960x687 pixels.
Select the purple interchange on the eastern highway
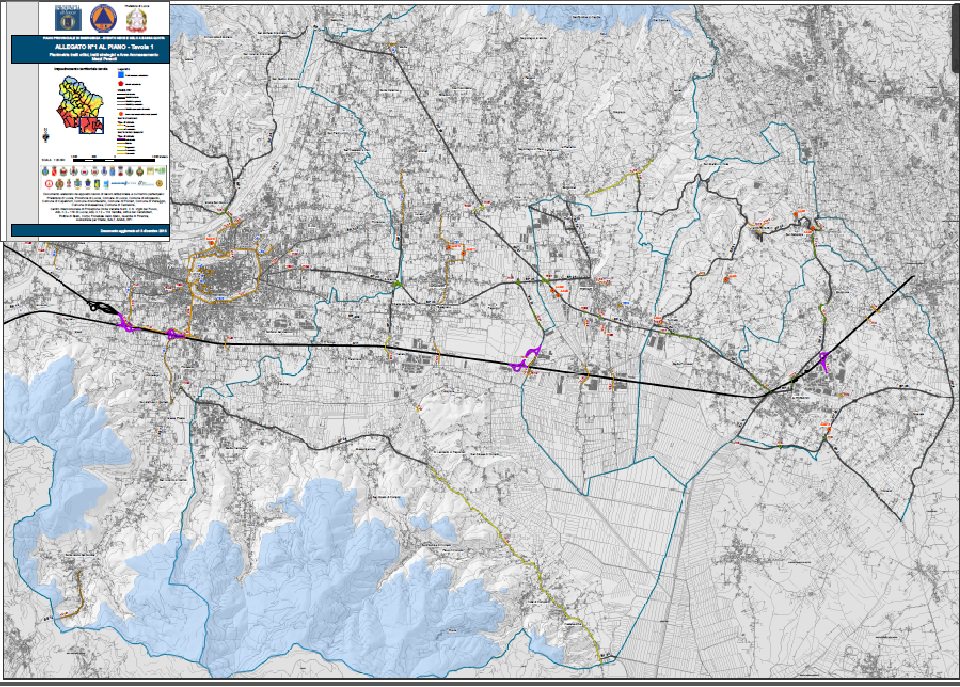(x=824, y=362)
